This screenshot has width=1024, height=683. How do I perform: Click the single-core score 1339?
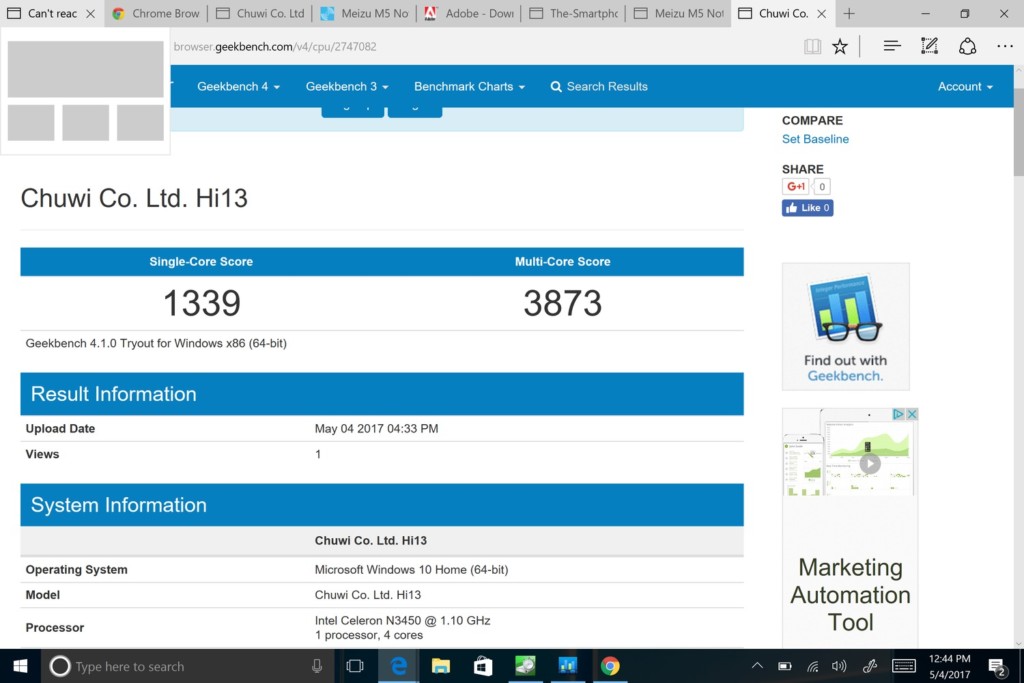point(202,303)
